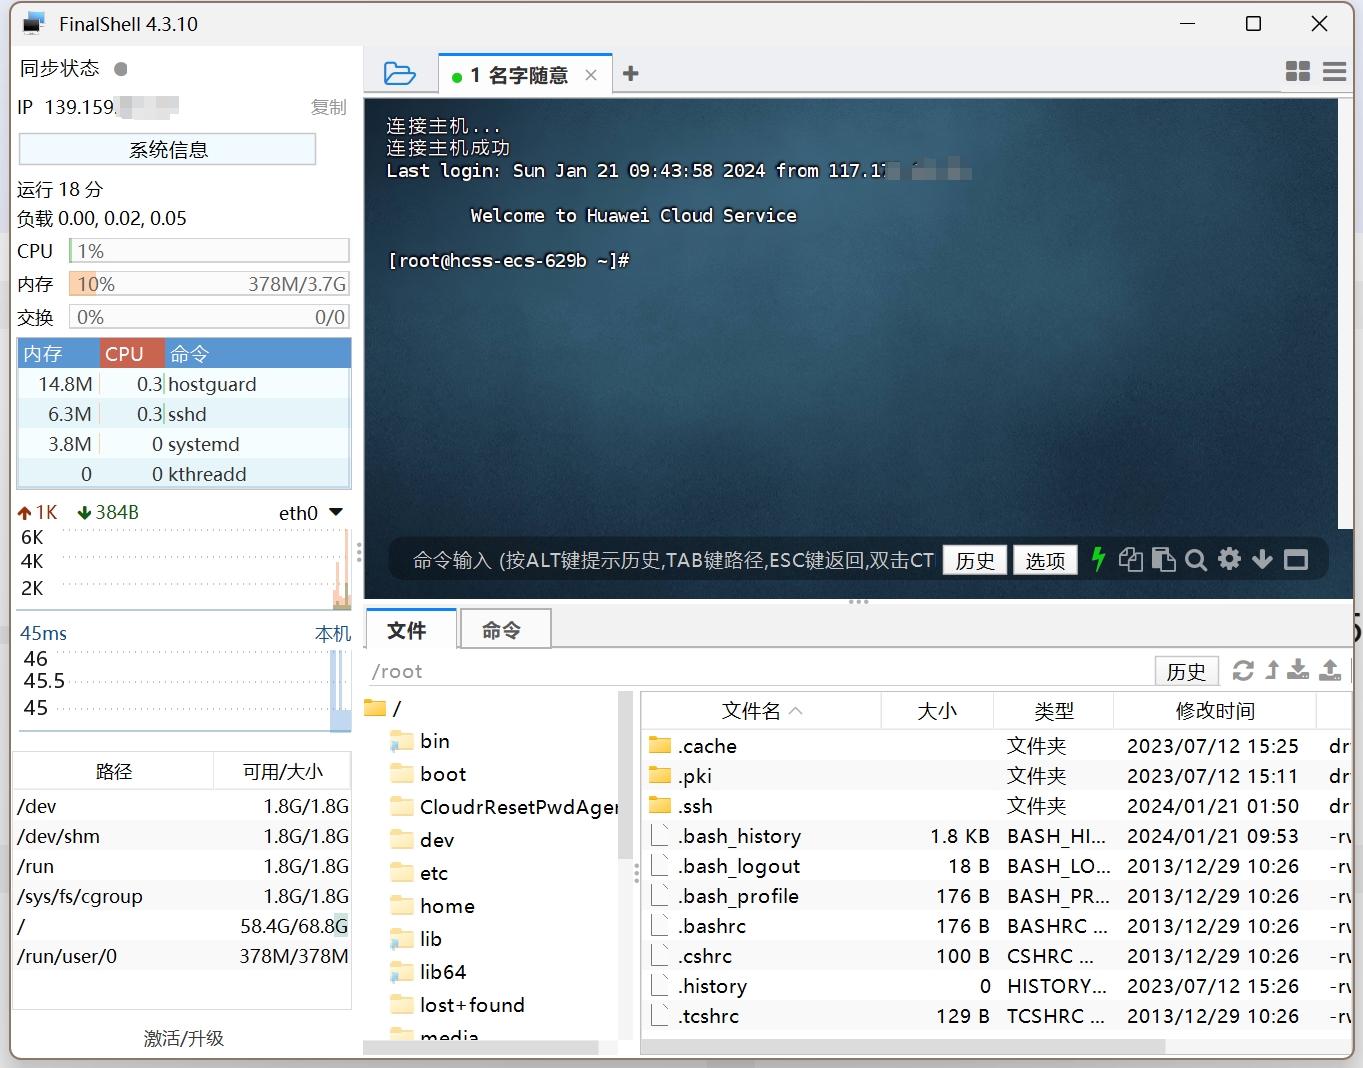Open command history with 历史 button
The width and height of the screenshot is (1363, 1068).
[x=975, y=560]
